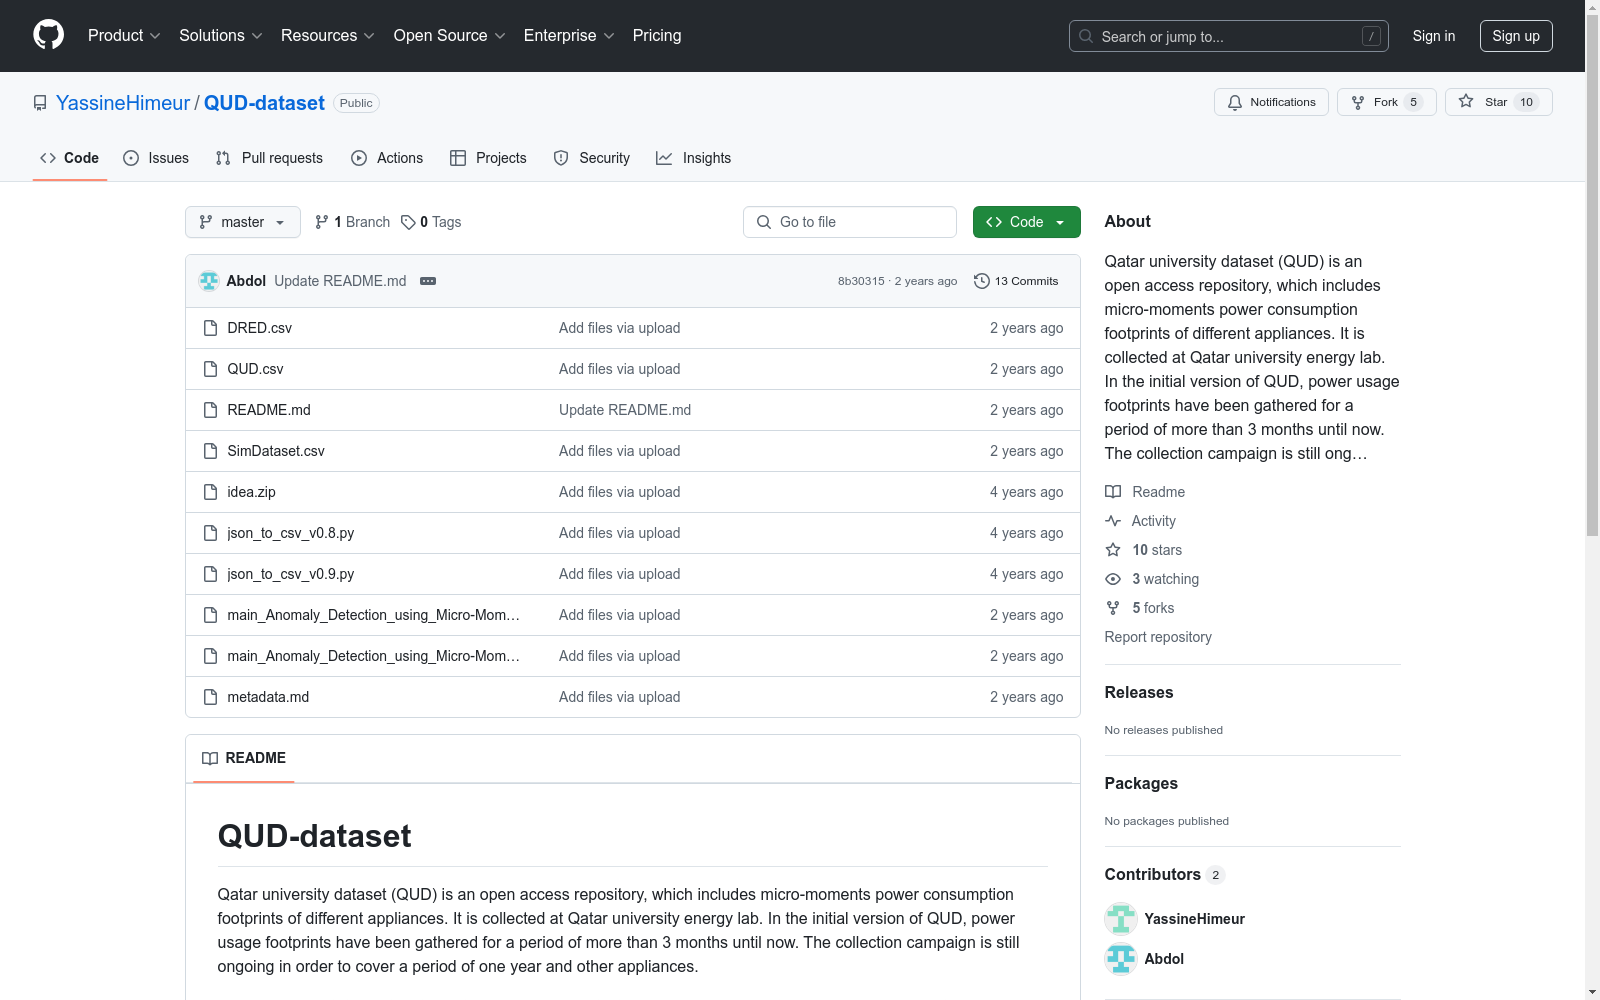Open commit hash 8b30315
Screen dimensions: 1600x1000
(x=861, y=281)
